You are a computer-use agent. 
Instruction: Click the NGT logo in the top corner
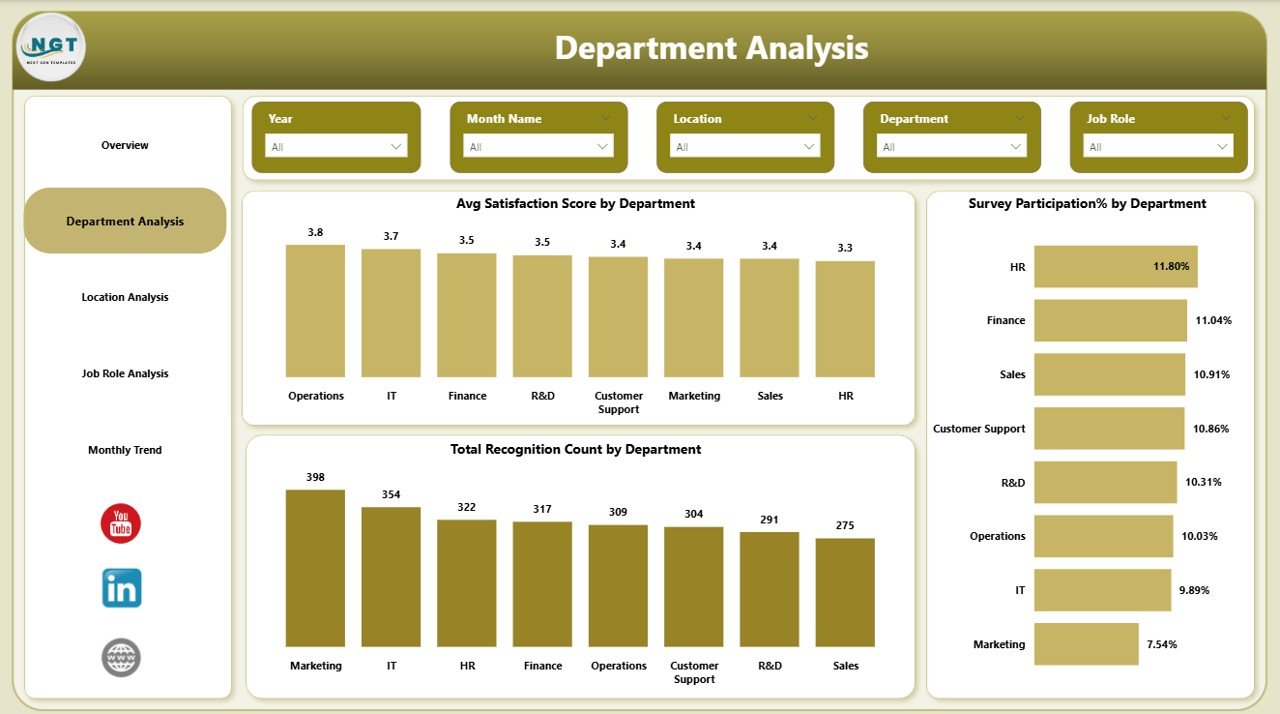pyautogui.click(x=50, y=47)
